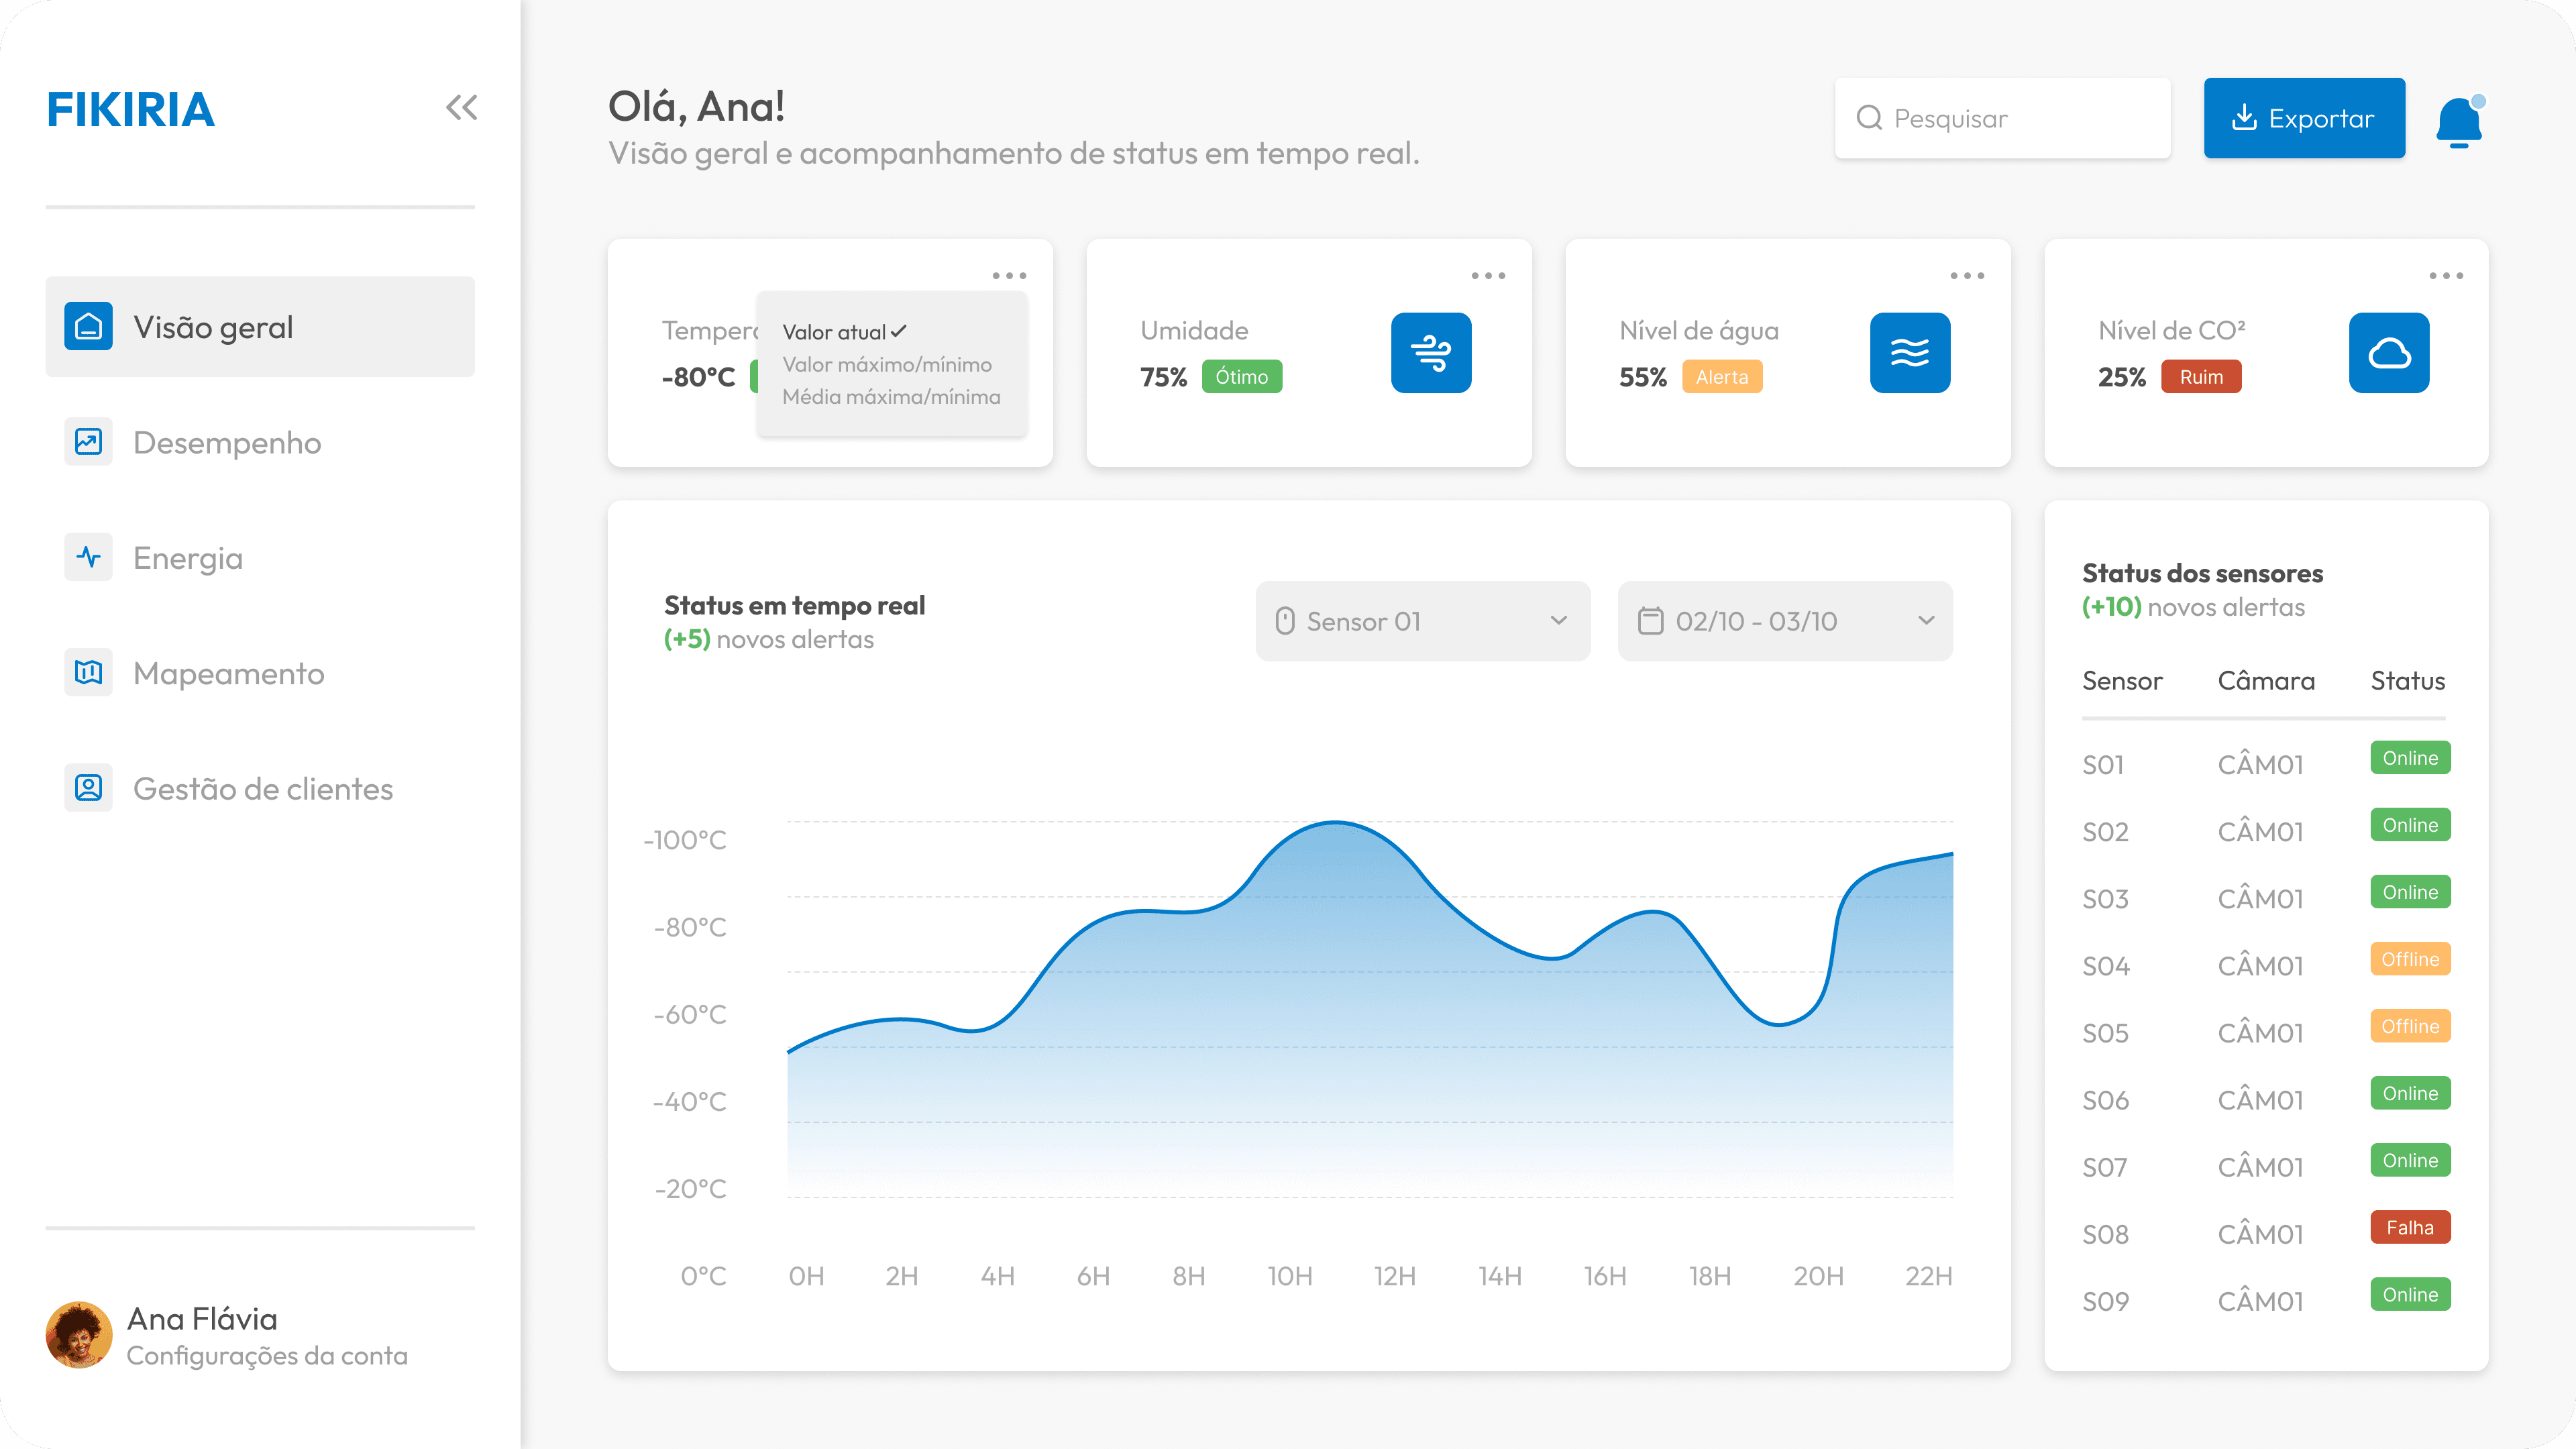Open the 02/10 - 03/10 date dropdown

click(1784, 621)
